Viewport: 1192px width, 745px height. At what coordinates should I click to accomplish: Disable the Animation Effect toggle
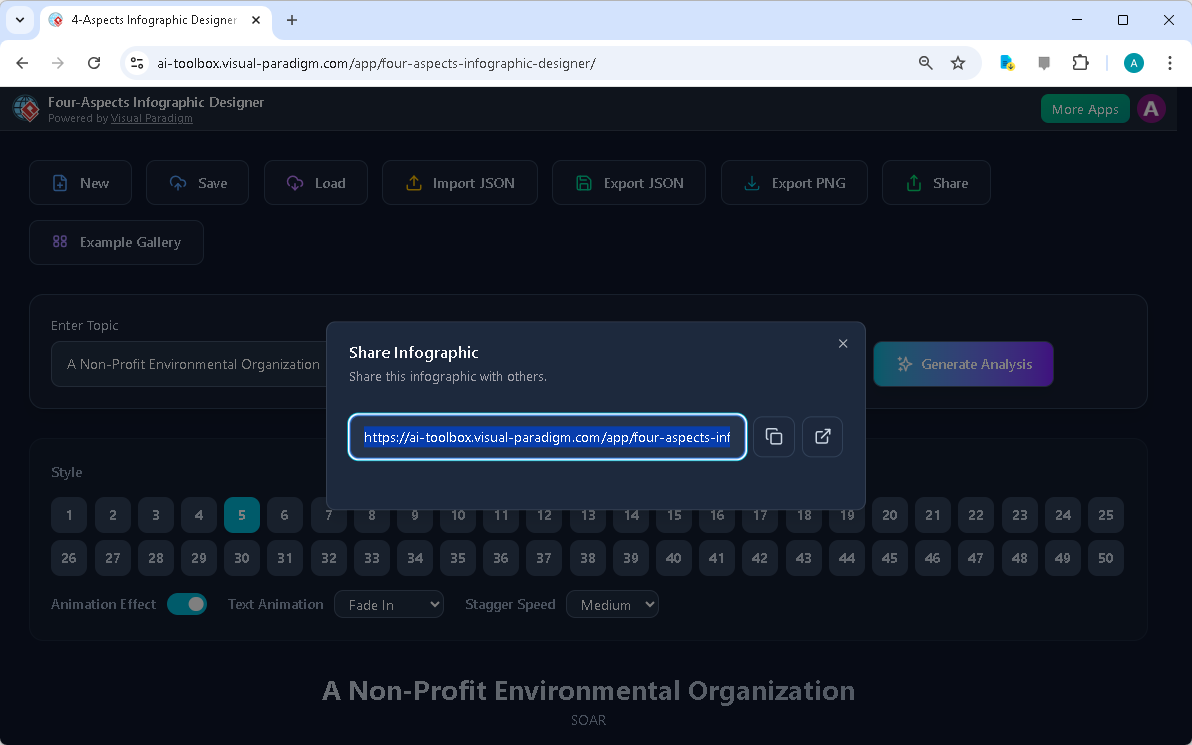coord(187,604)
